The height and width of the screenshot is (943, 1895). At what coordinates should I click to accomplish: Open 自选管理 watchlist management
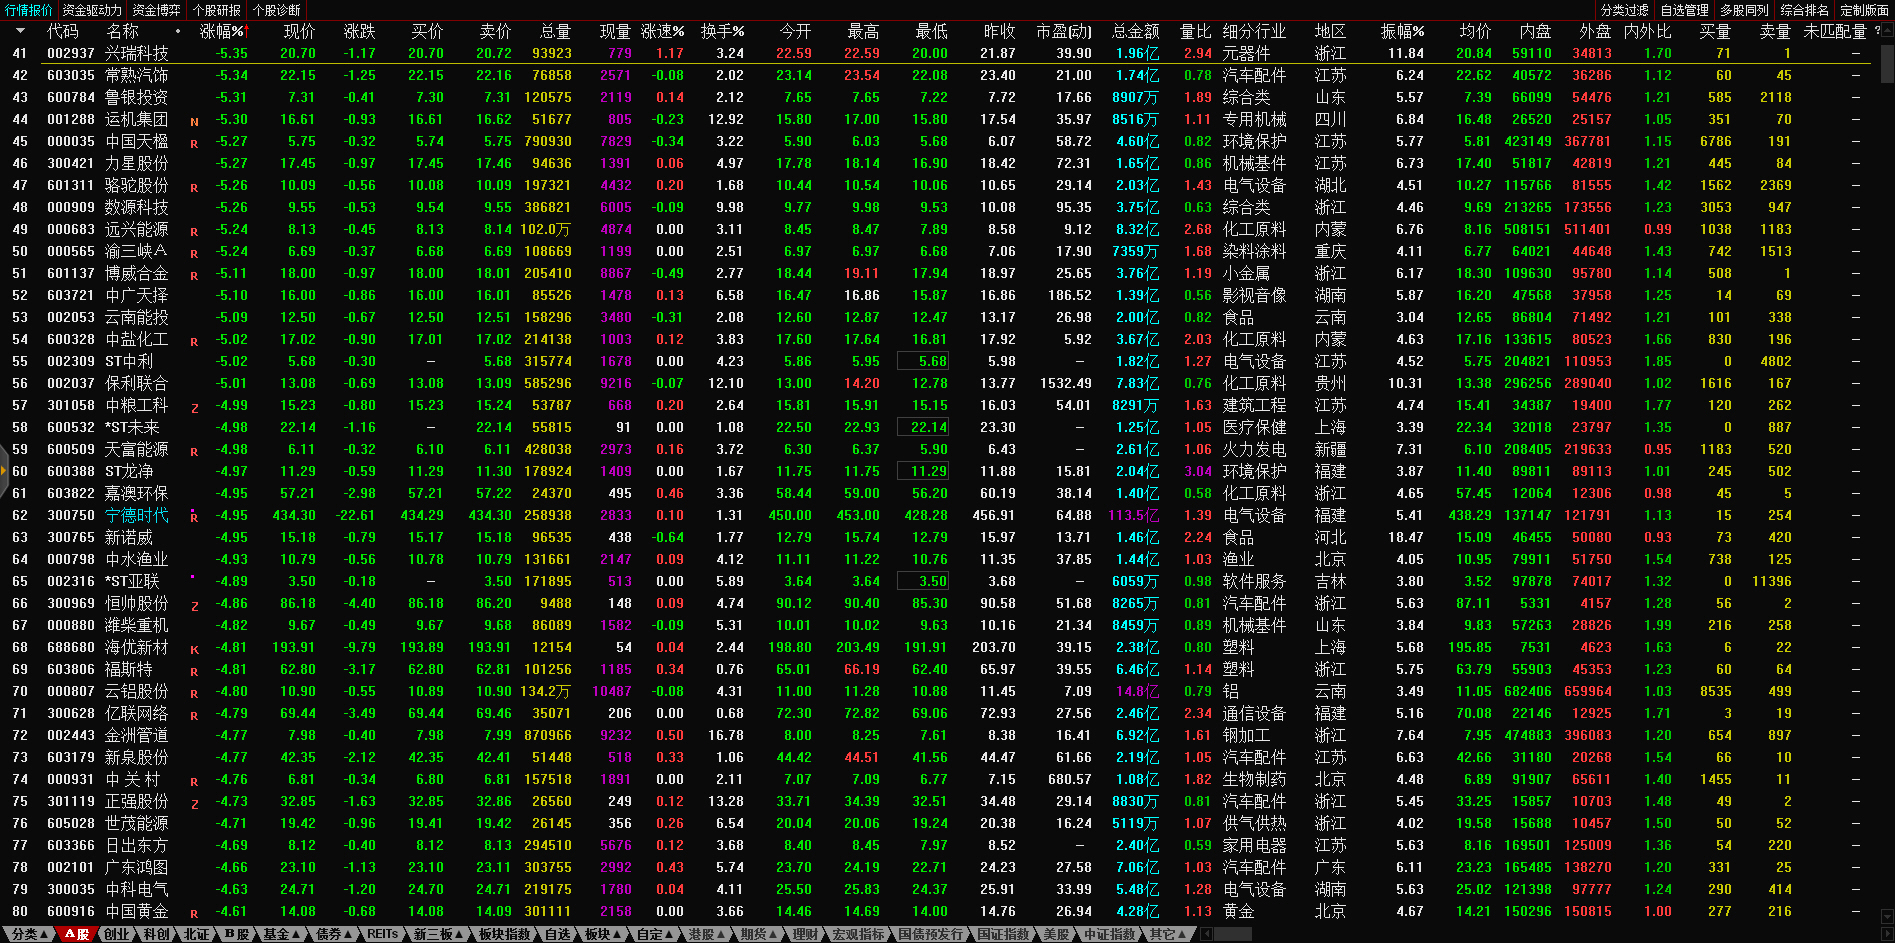pyautogui.click(x=1684, y=10)
